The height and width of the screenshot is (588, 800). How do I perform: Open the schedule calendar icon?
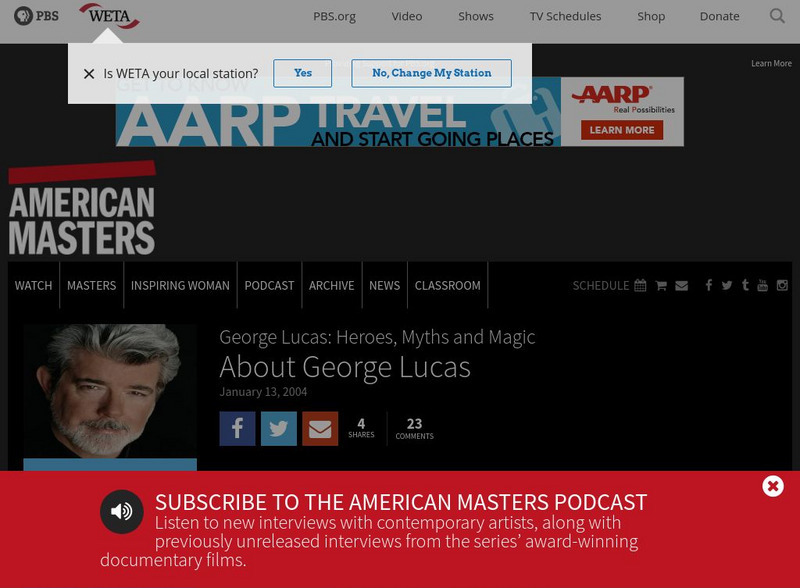point(640,285)
